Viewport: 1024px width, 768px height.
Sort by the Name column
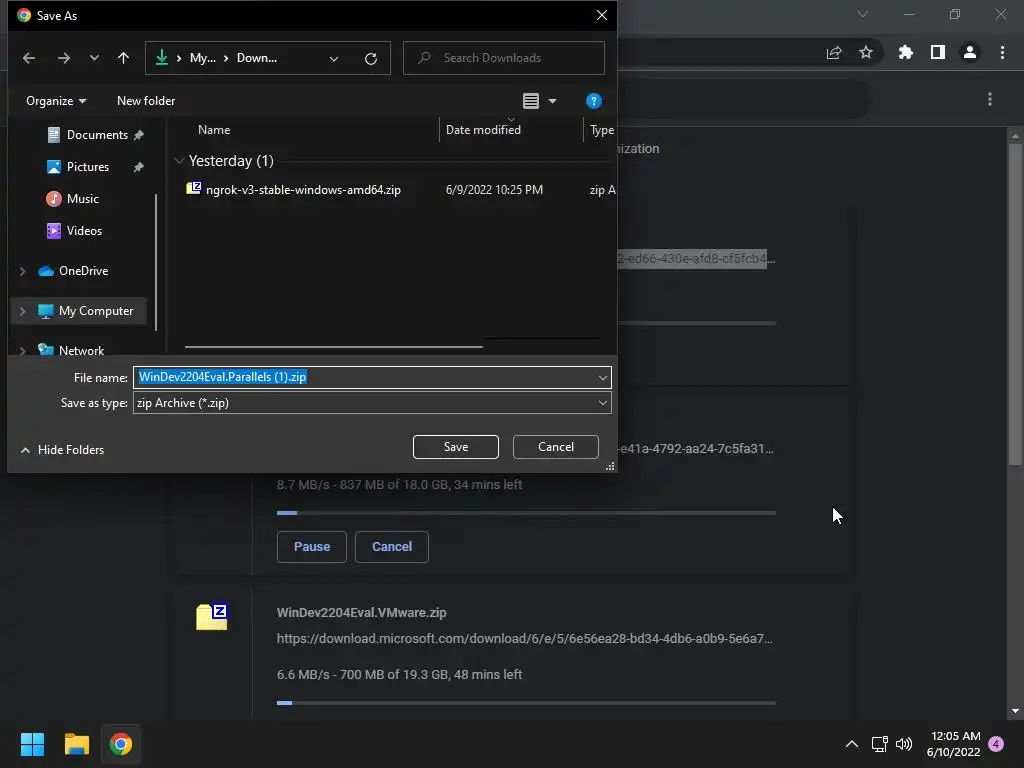click(x=214, y=130)
